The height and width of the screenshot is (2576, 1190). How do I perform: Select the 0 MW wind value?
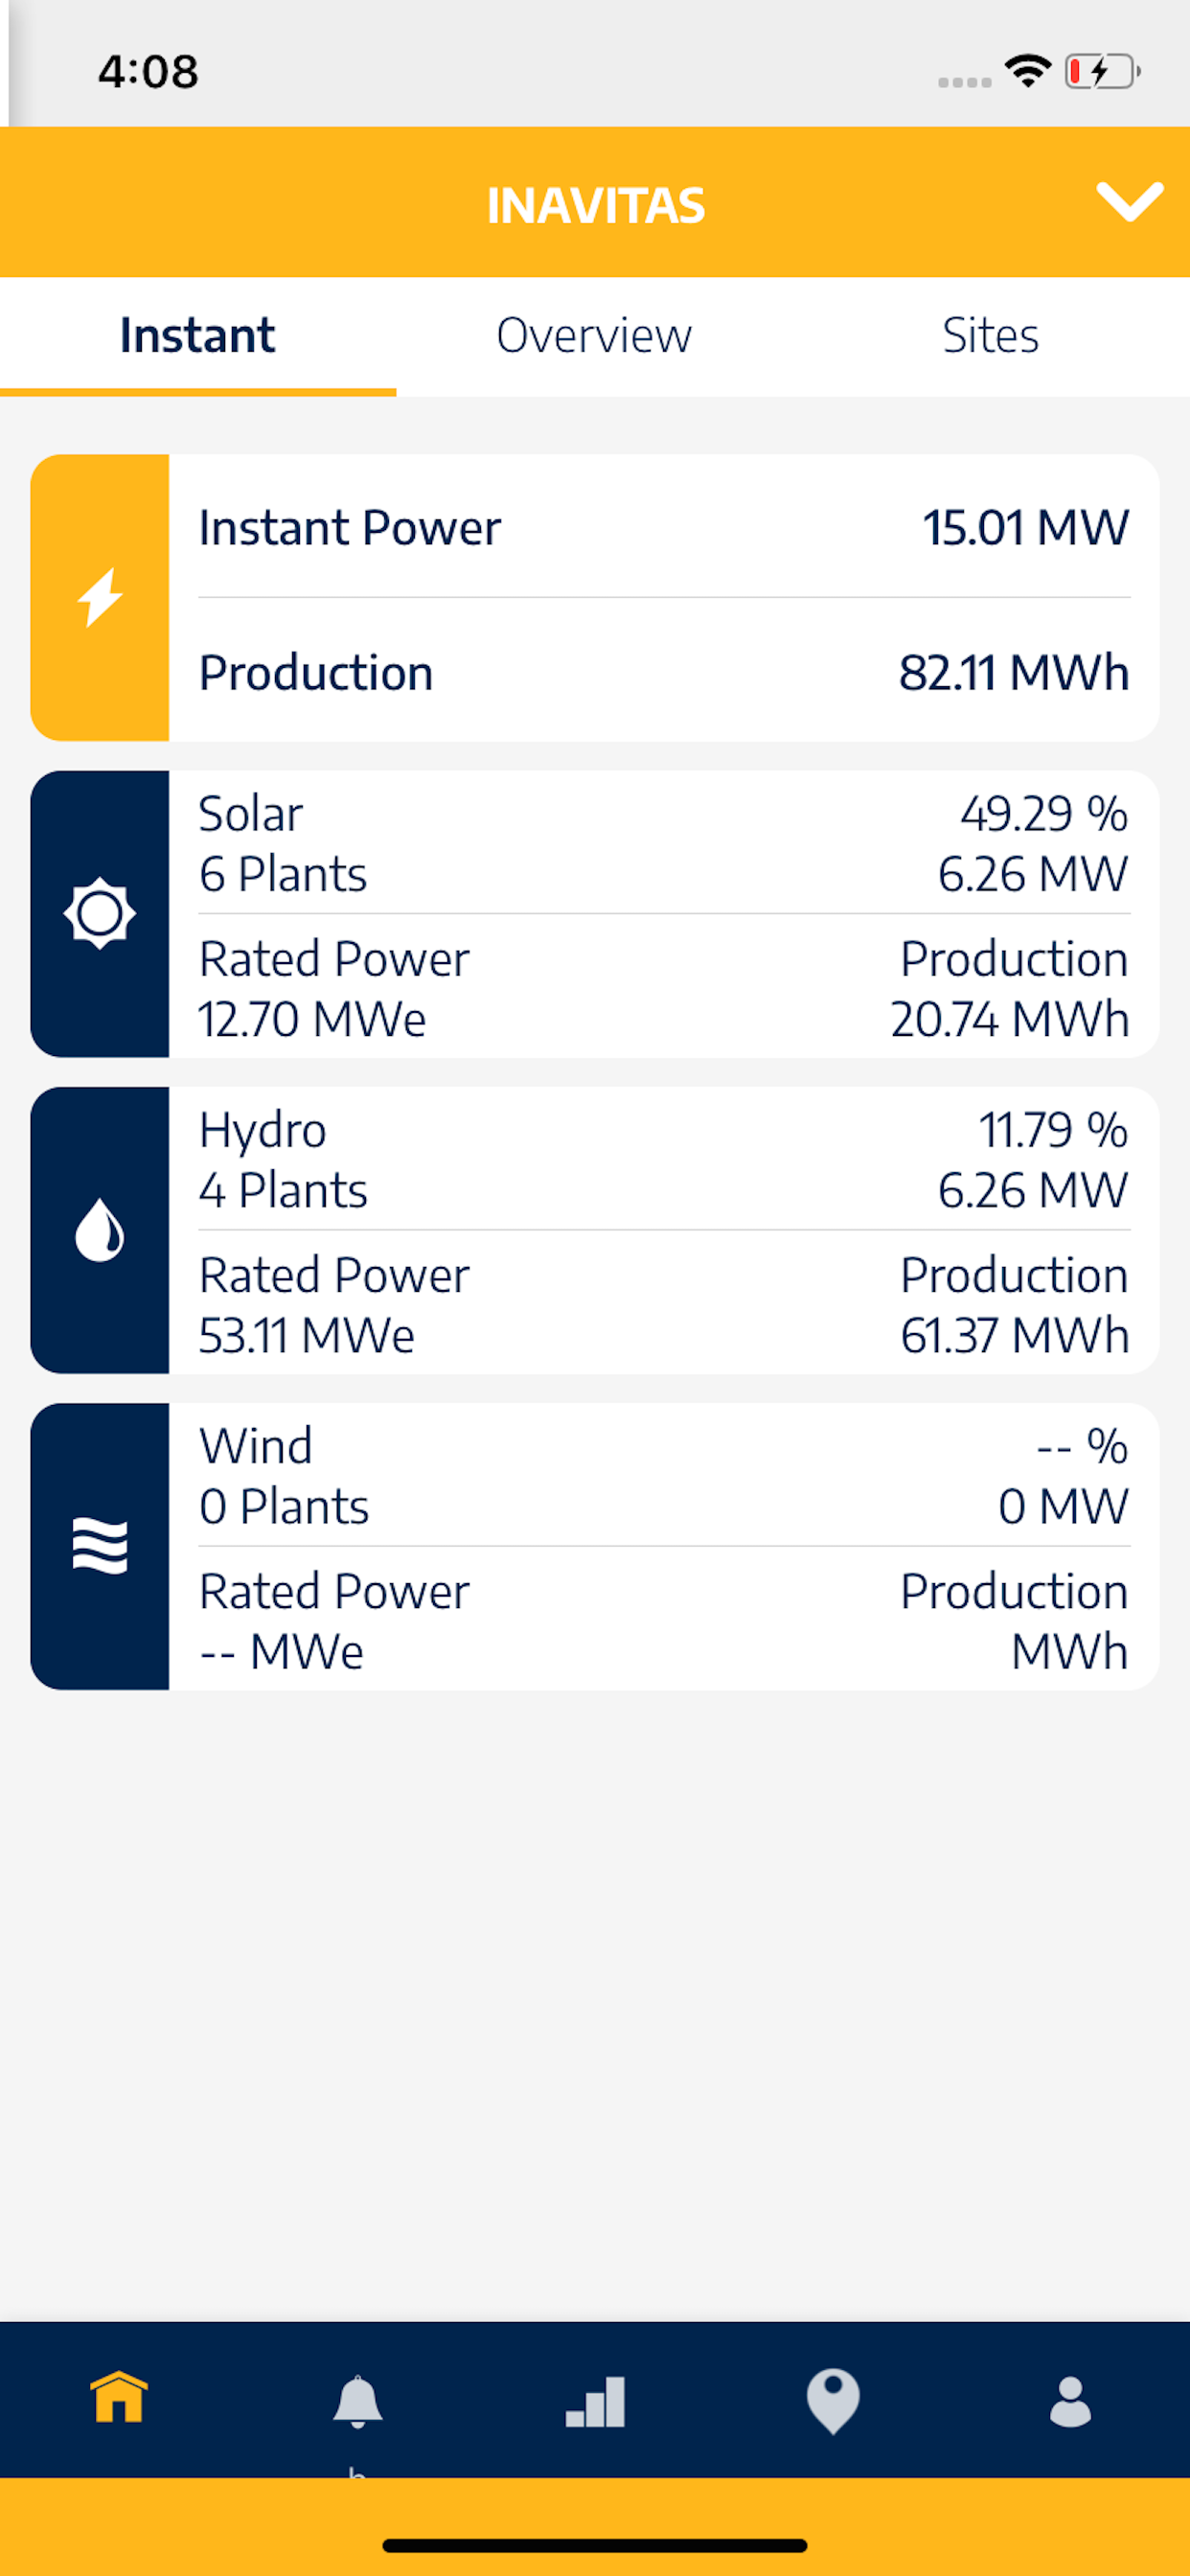tap(1063, 1506)
